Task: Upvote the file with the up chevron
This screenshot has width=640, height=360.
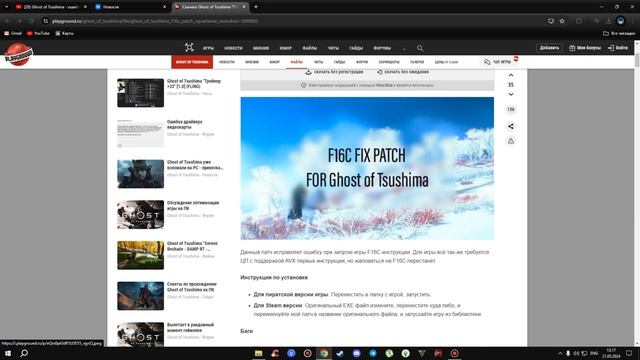Action: pos(511,75)
